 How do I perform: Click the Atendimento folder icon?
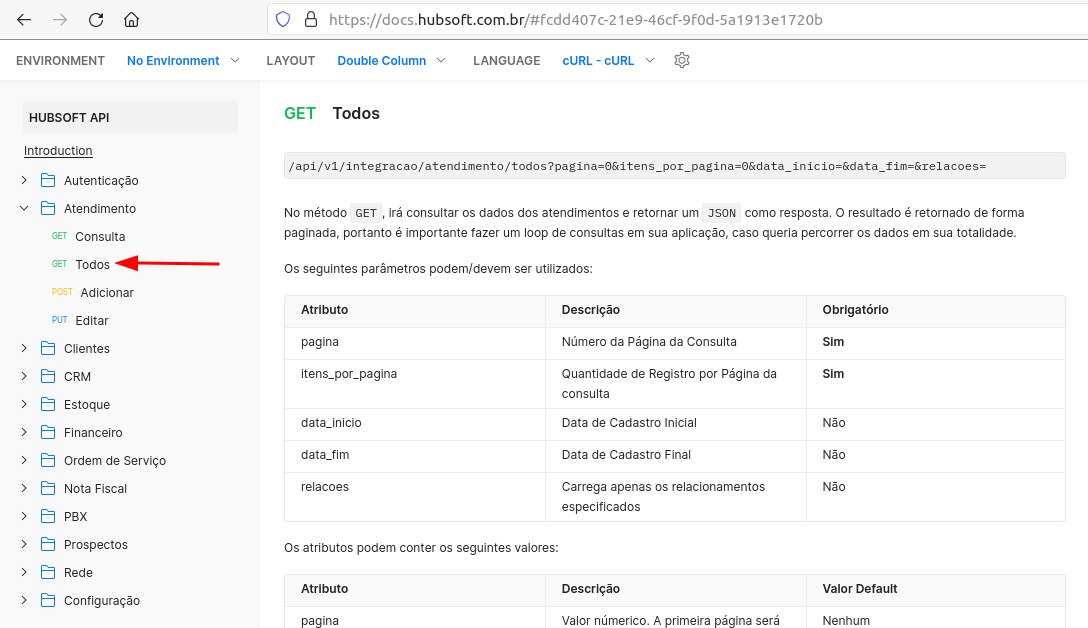48,208
